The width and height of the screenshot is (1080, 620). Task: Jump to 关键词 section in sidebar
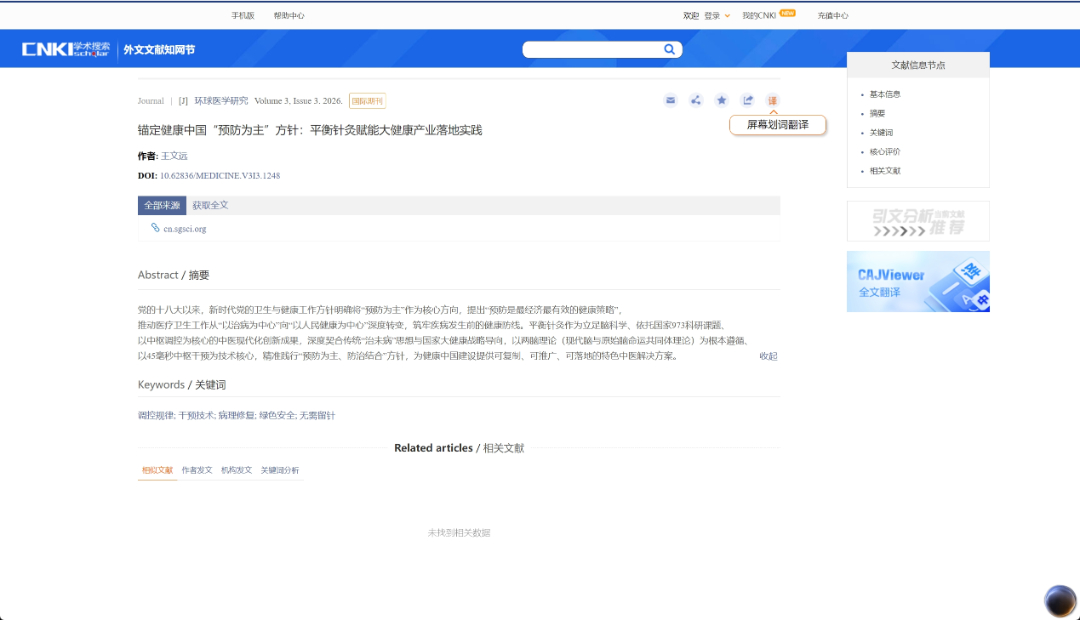click(881, 133)
